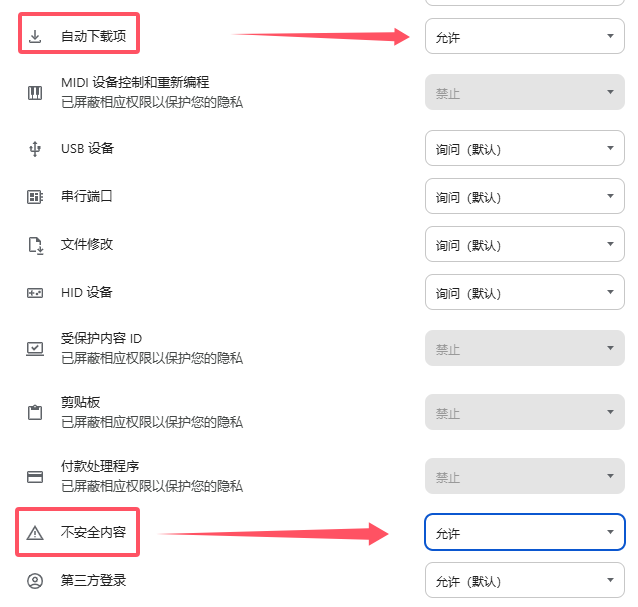Open the 文件修改 permission dropdown
638x607 pixels.
[x=524, y=245]
